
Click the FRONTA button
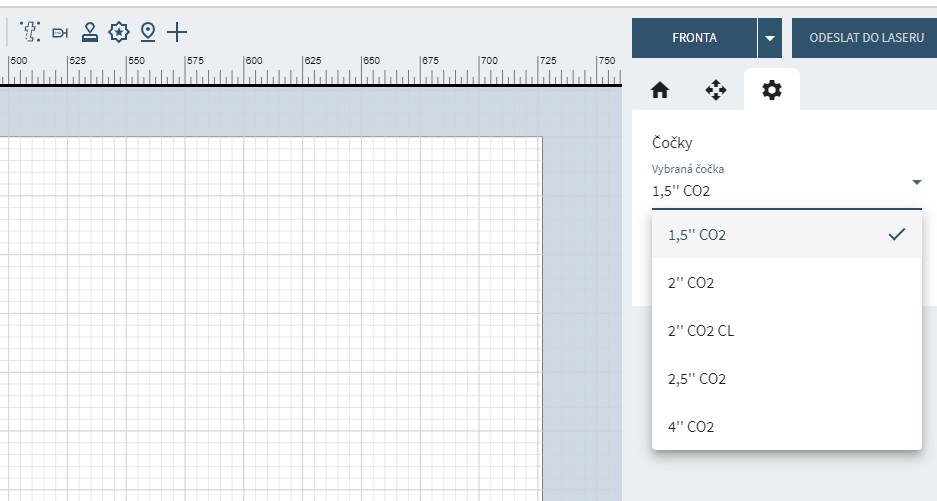pyautogui.click(x=694, y=38)
